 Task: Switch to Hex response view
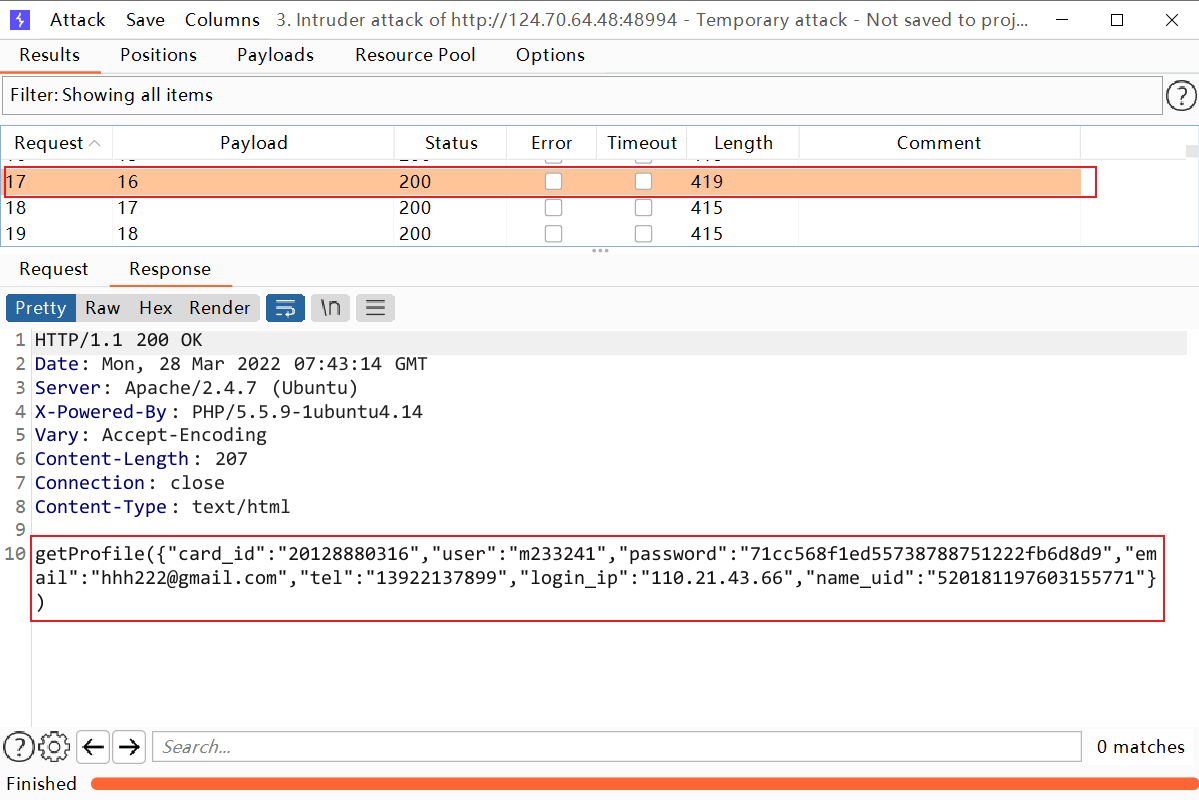[x=155, y=308]
